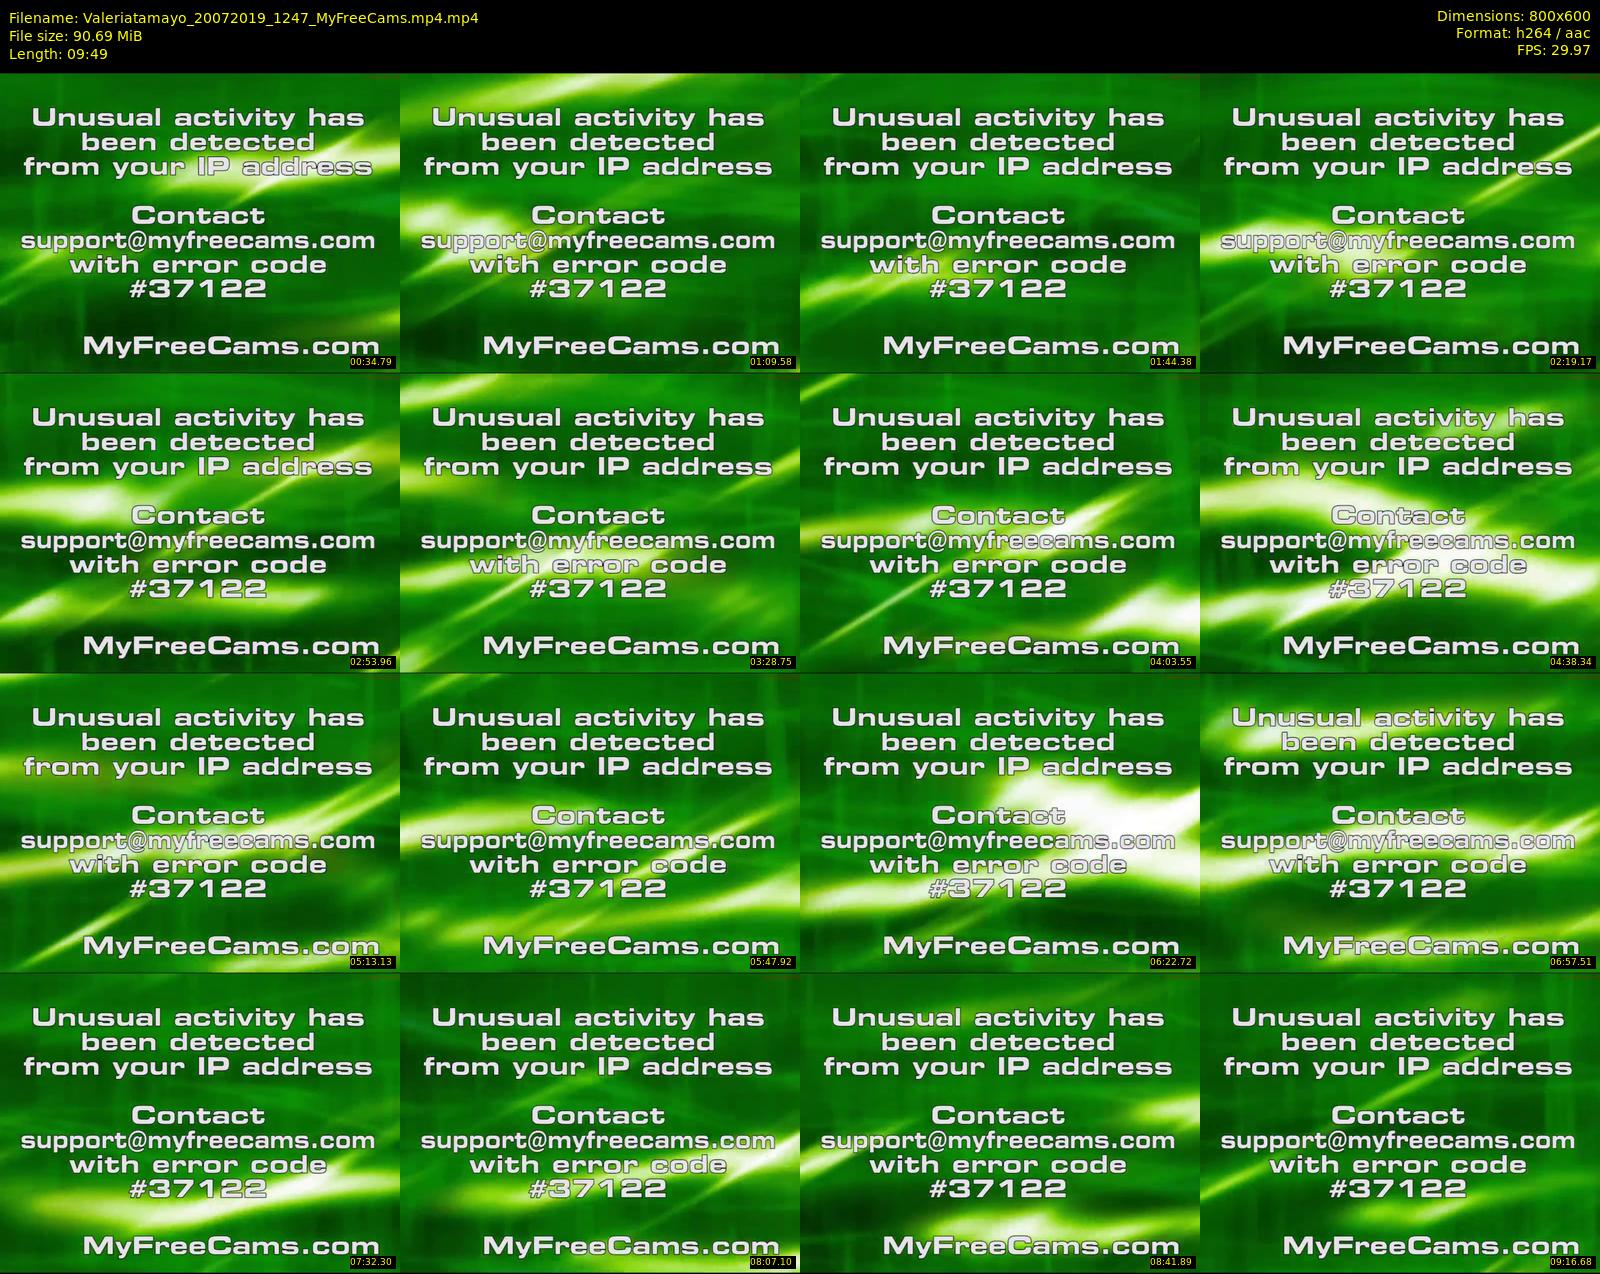This screenshot has height=1274, width=1600.
Task: Select the frame thumbnail stamped 00:34.79
Action: coord(200,223)
